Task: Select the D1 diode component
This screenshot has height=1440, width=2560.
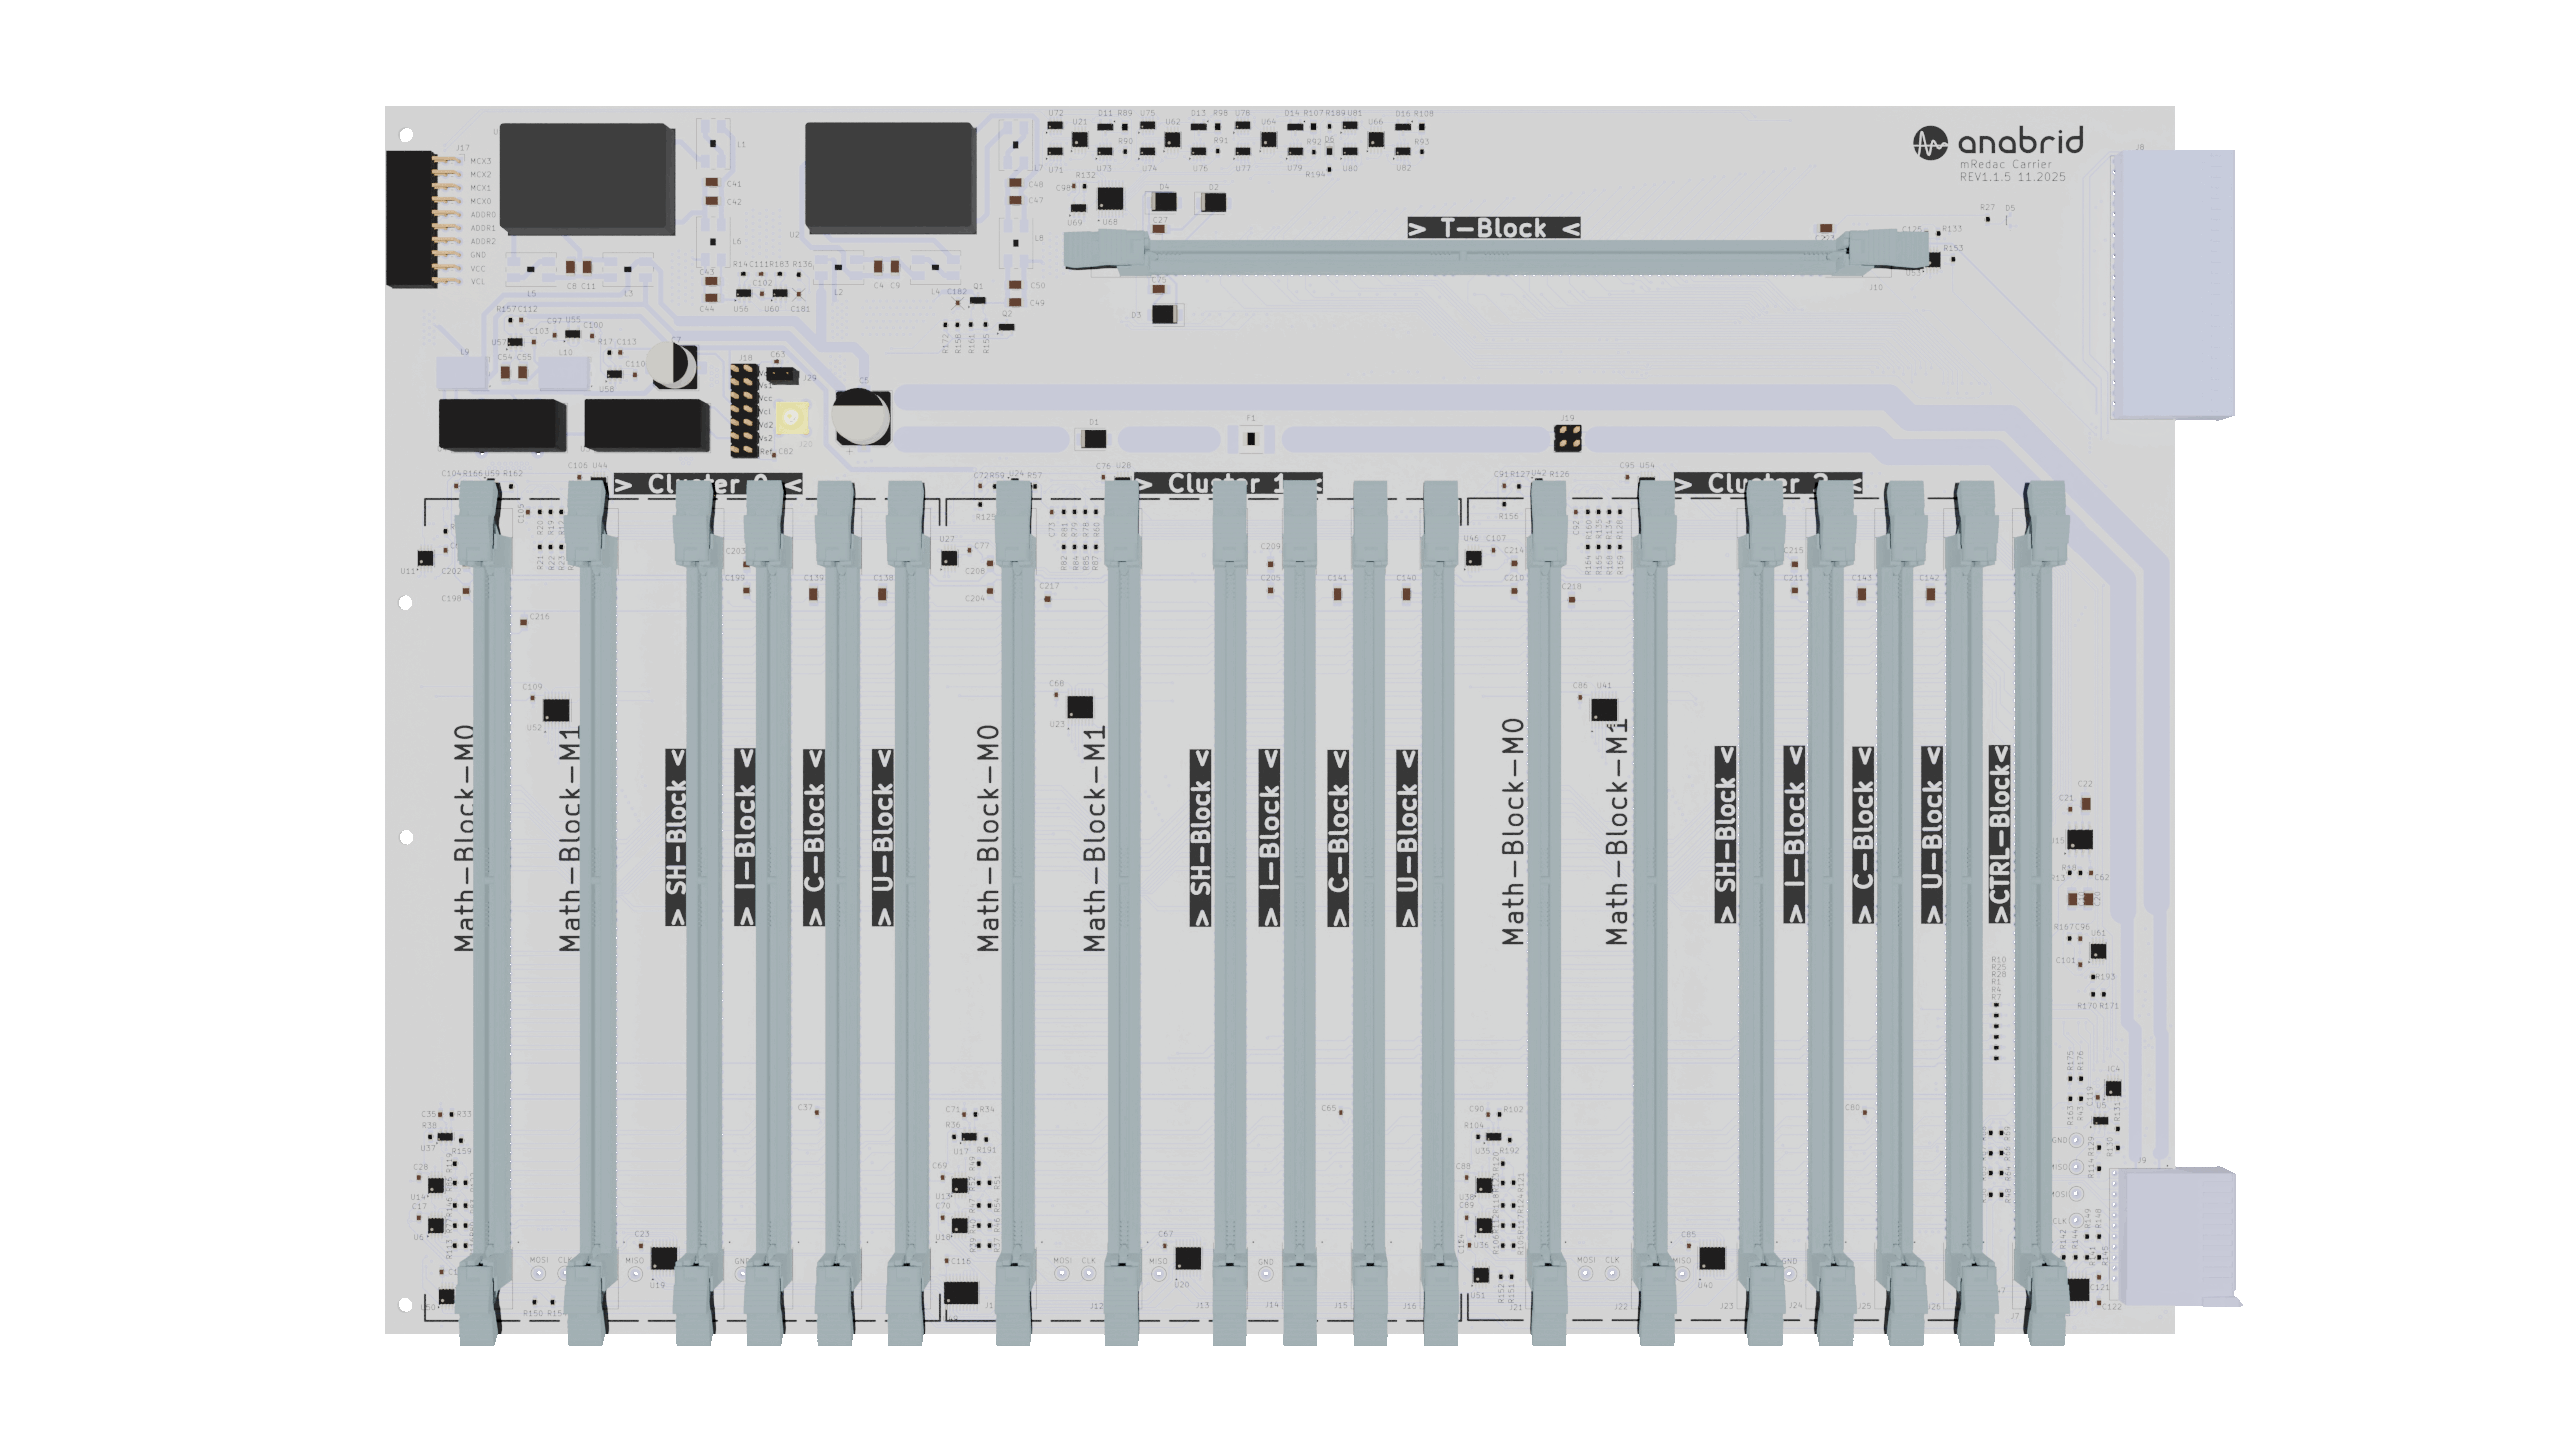Action: click(1093, 438)
